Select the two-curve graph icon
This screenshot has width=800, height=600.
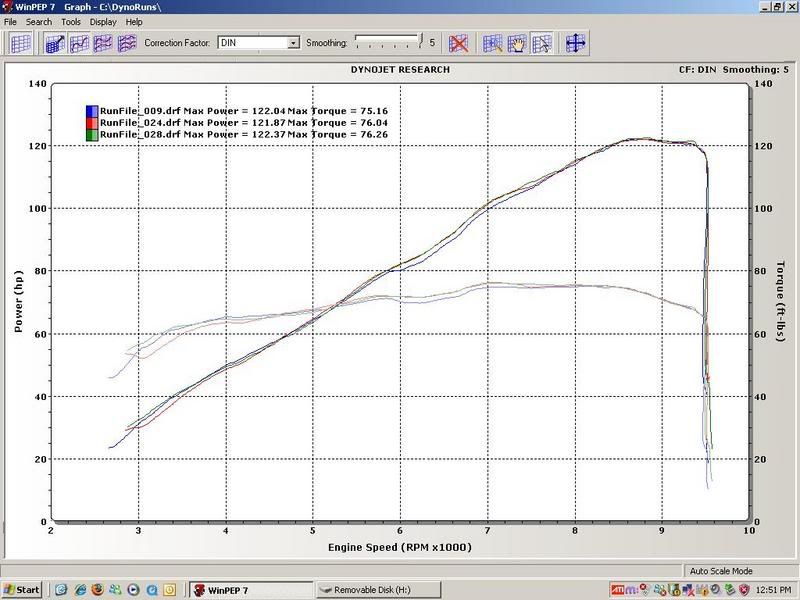[103, 43]
